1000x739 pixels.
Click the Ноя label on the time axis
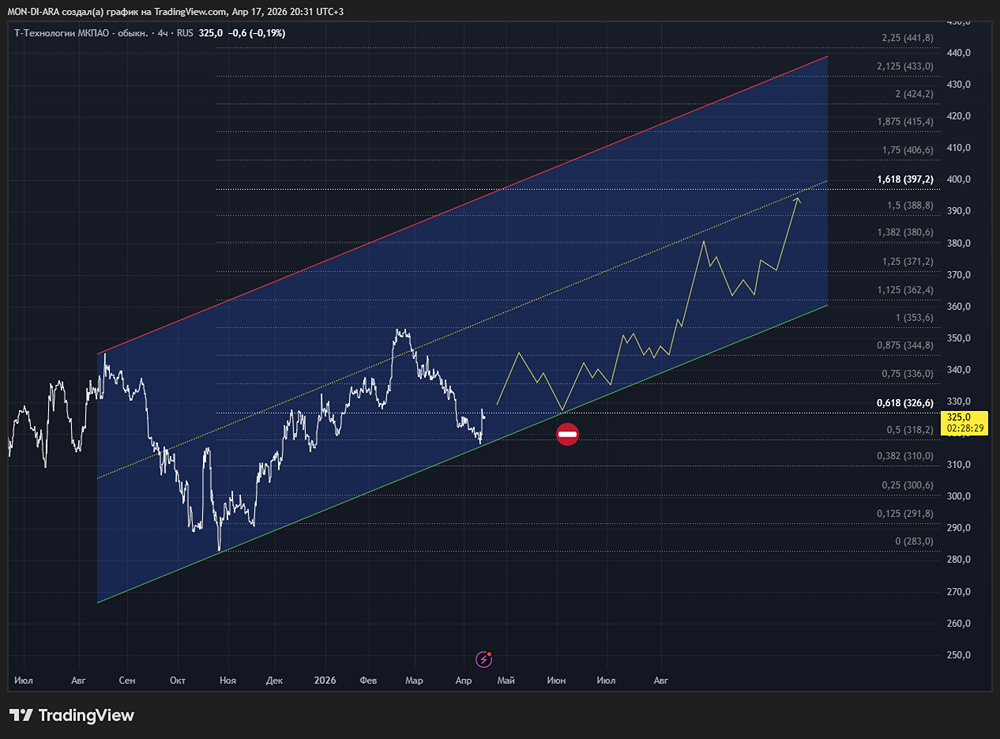pos(228,680)
